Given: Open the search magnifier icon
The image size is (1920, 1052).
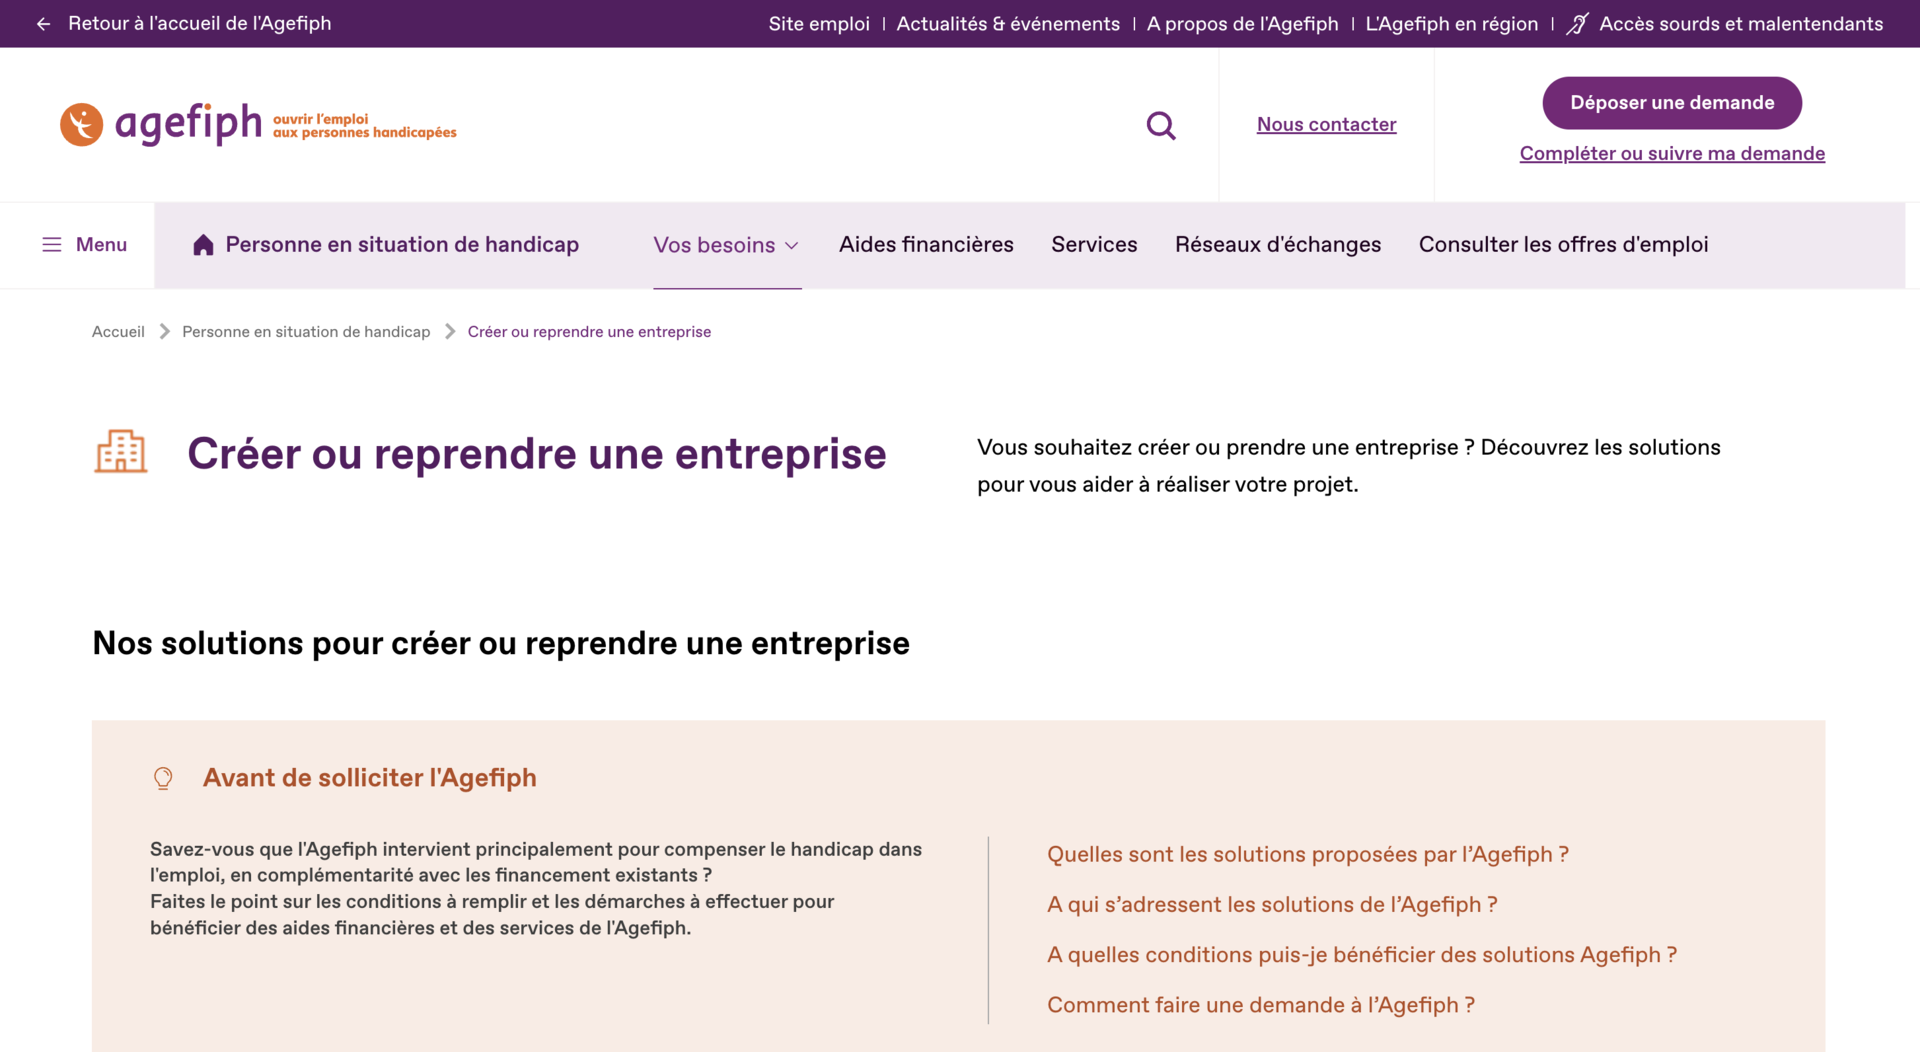Looking at the screenshot, I should coord(1160,125).
